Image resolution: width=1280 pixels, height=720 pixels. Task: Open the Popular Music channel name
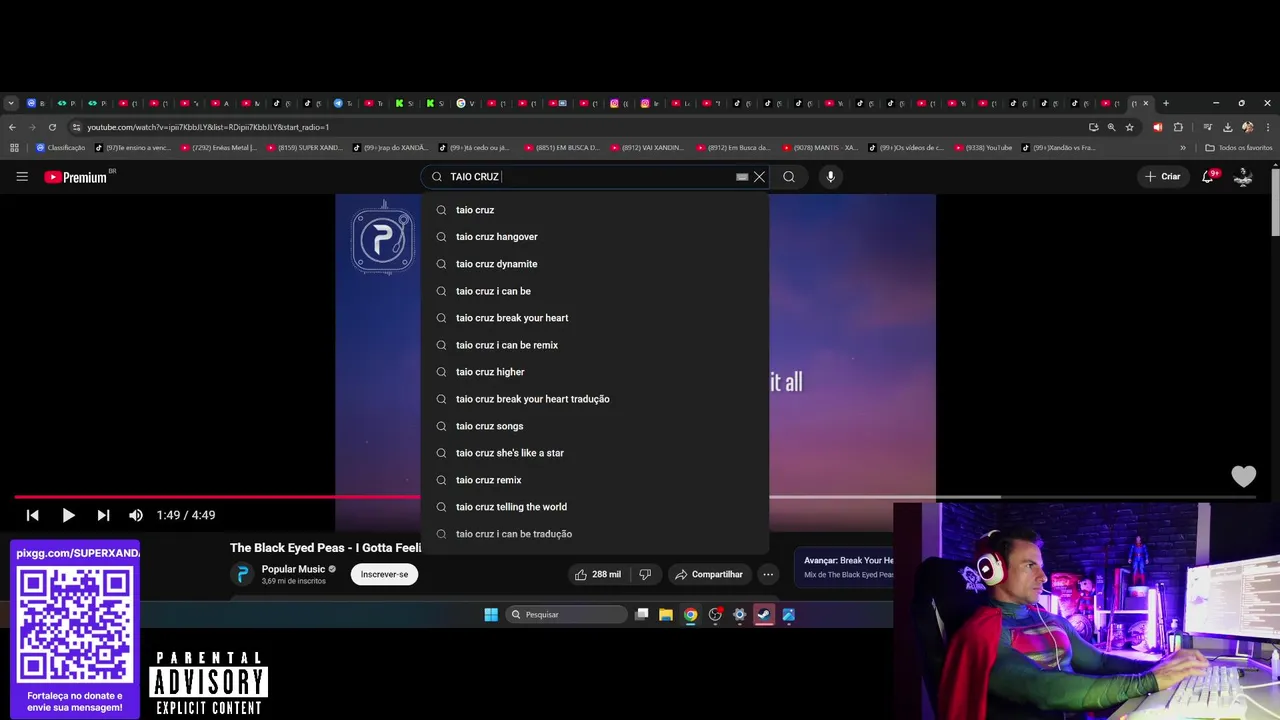[293, 569]
